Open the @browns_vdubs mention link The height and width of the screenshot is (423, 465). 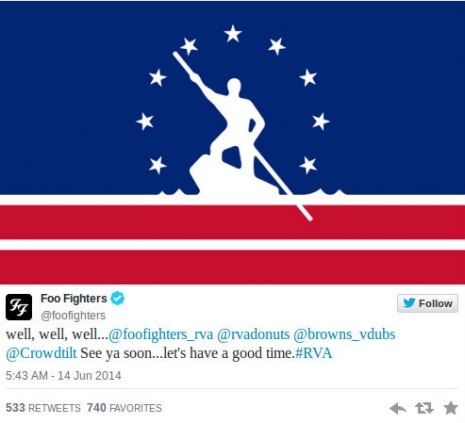pyautogui.click(x=344, y=334)
